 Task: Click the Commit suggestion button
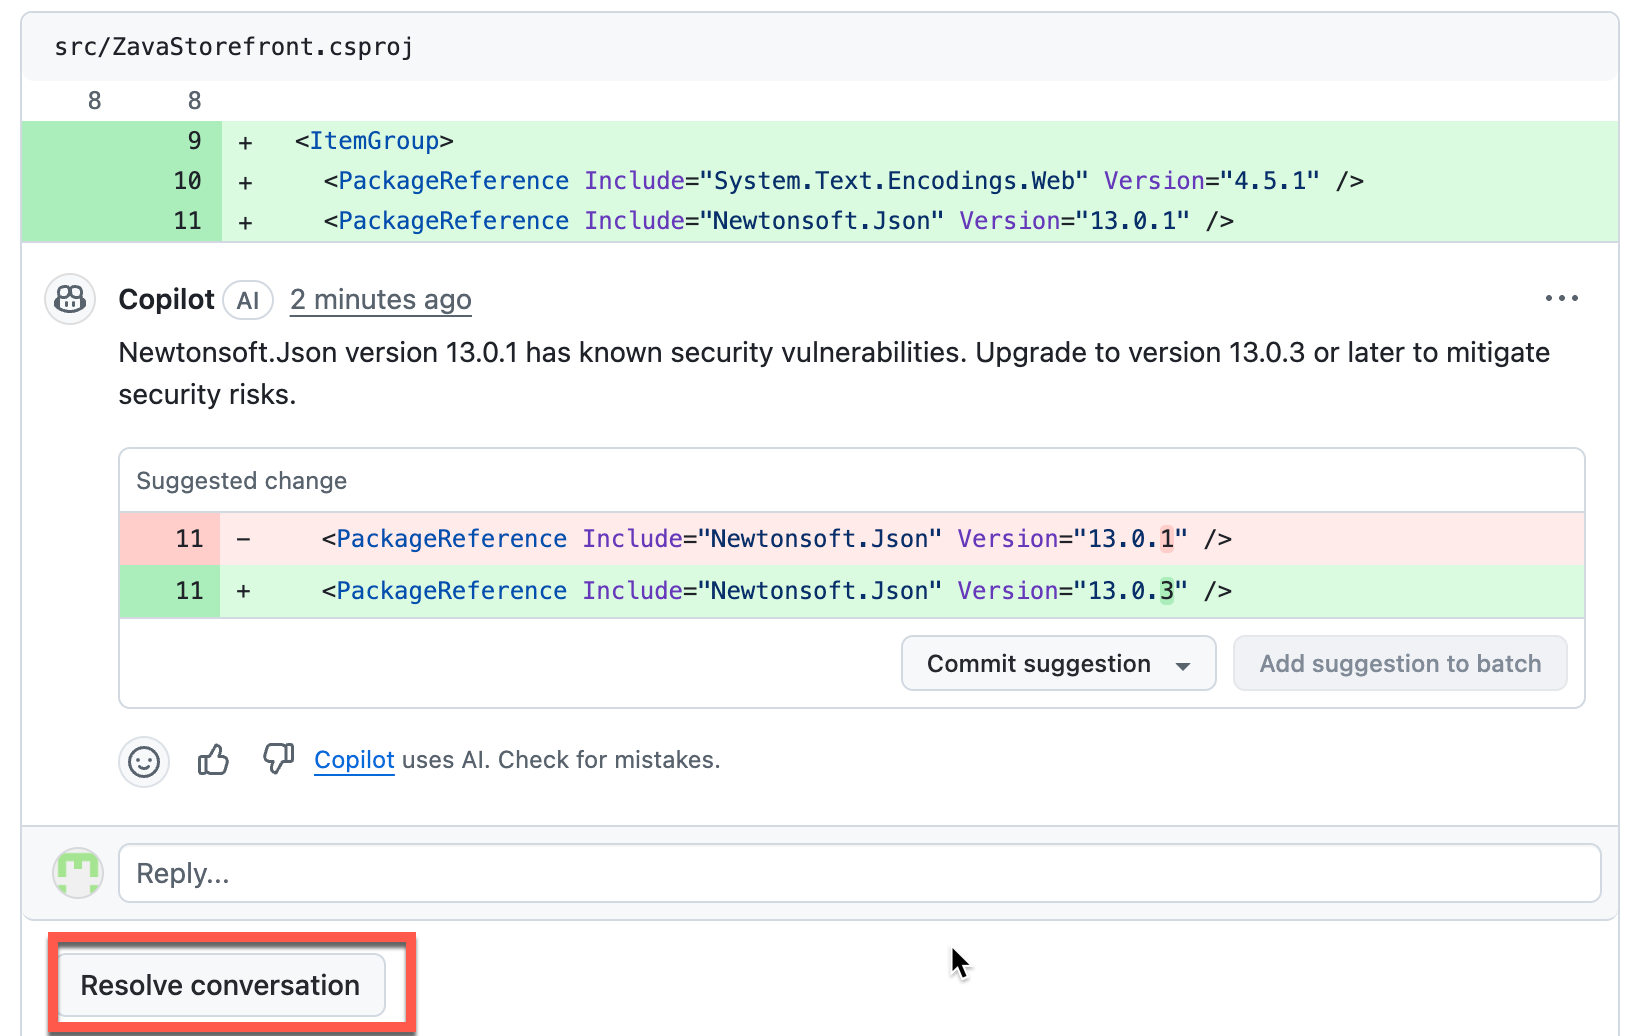(x=1038, y=664)
